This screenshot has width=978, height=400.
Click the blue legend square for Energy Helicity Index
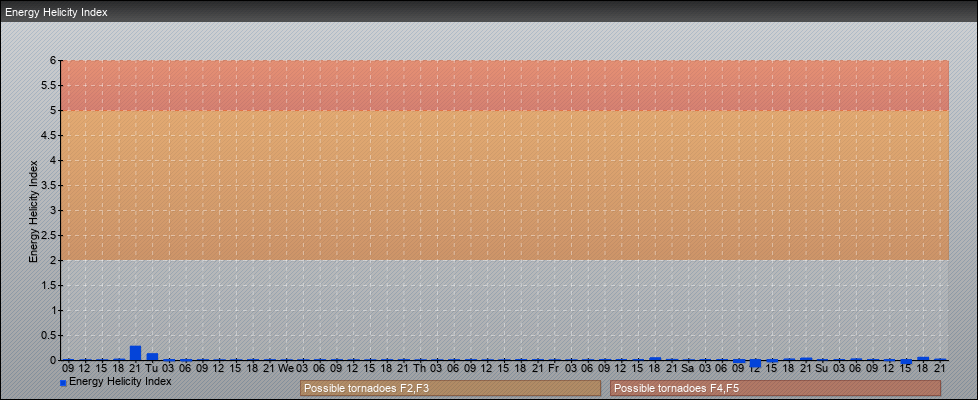63,383
